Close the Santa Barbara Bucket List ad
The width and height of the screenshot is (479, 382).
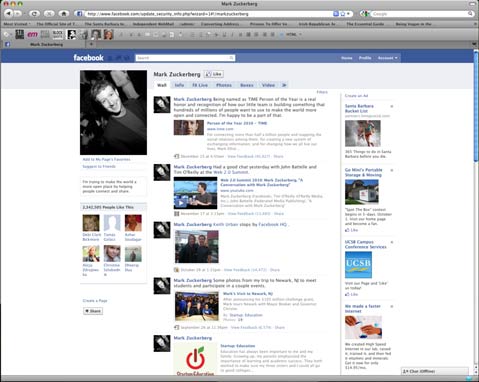392,106
